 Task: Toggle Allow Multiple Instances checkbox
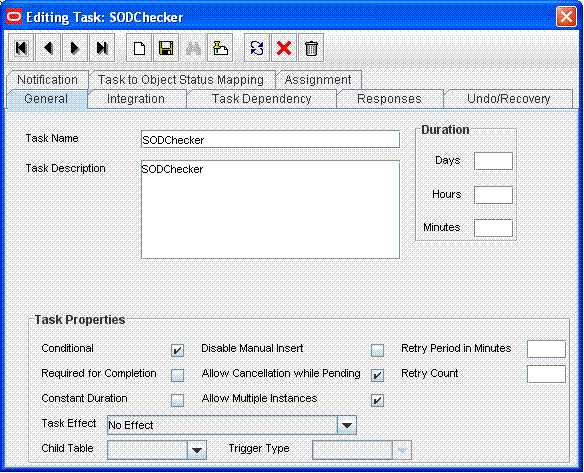click(x=377, y=400)
